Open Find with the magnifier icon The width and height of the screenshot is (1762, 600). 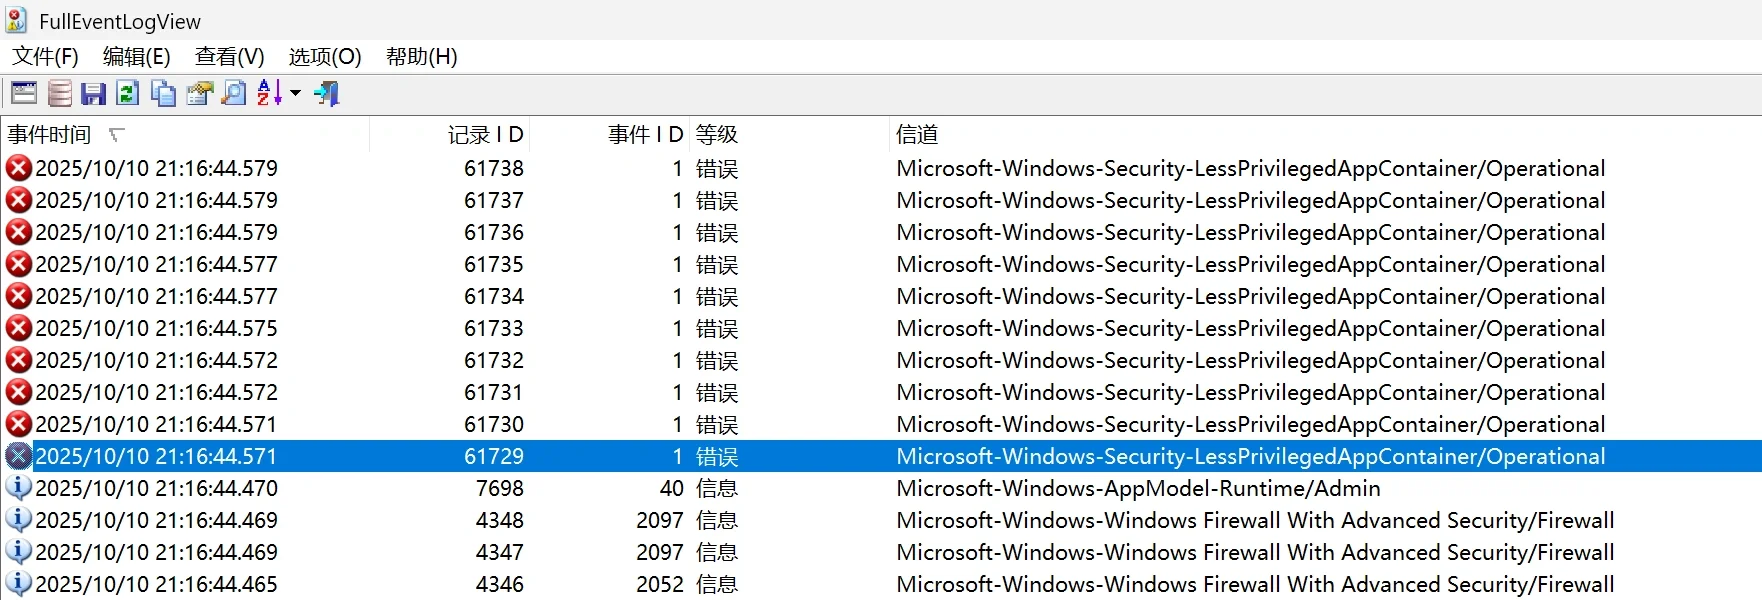[x=234, y=94]
